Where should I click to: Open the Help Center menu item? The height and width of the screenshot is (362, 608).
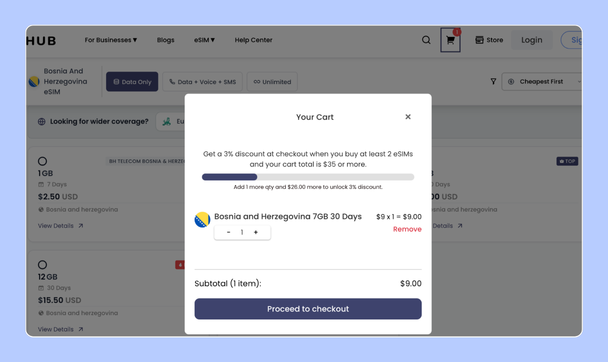[253, 40]
